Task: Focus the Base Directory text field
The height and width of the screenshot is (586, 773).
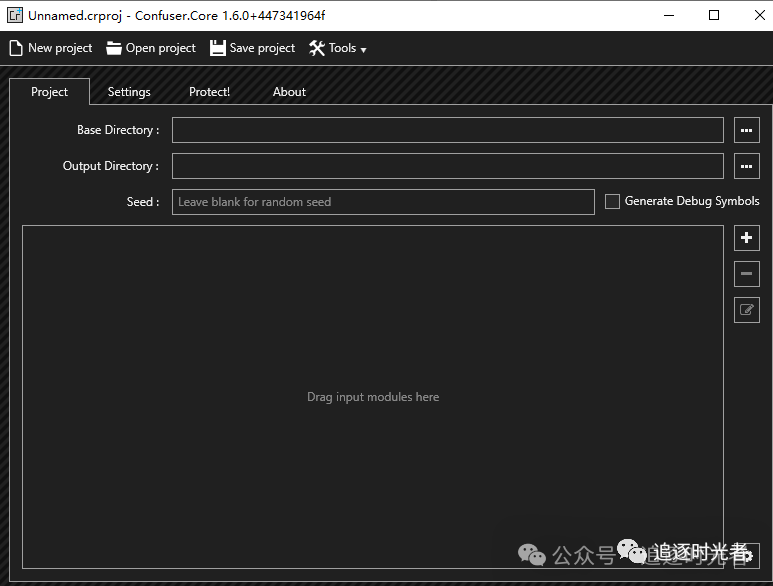Action: 447,130
